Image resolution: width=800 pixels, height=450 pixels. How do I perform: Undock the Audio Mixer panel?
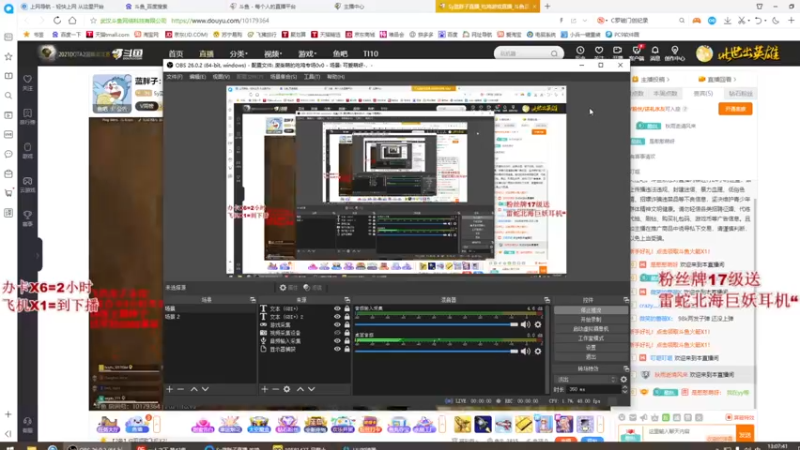click(546, 300)
